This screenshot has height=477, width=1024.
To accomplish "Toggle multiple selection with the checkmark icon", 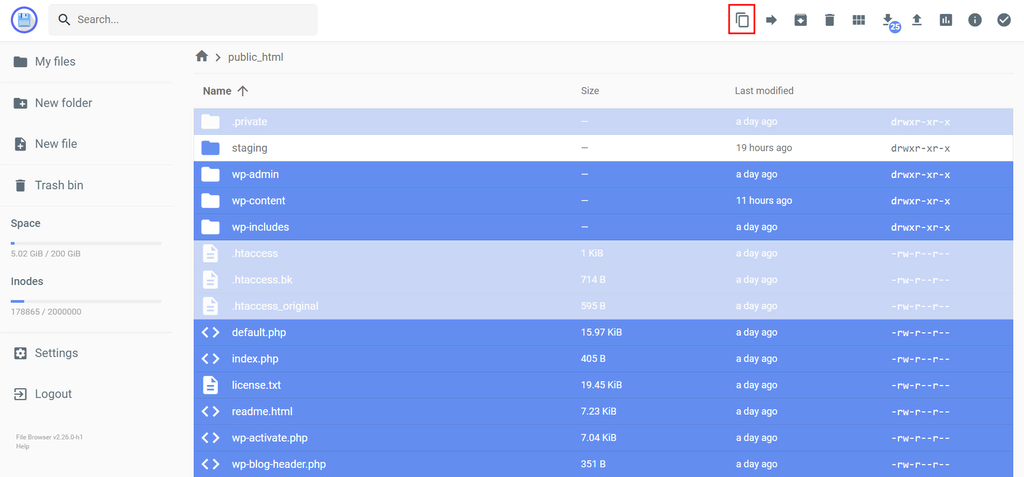I will (1003, 20).
